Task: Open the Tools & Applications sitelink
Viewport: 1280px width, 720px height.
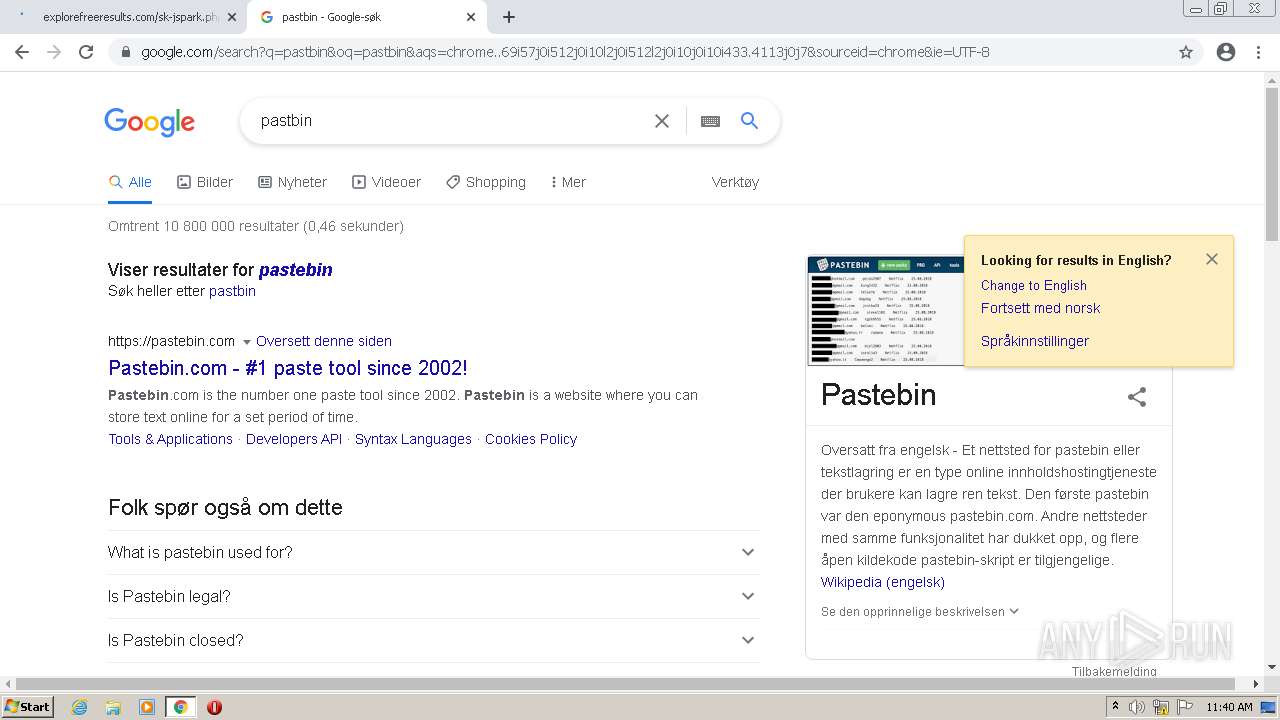Action: [x=170, y=439]
